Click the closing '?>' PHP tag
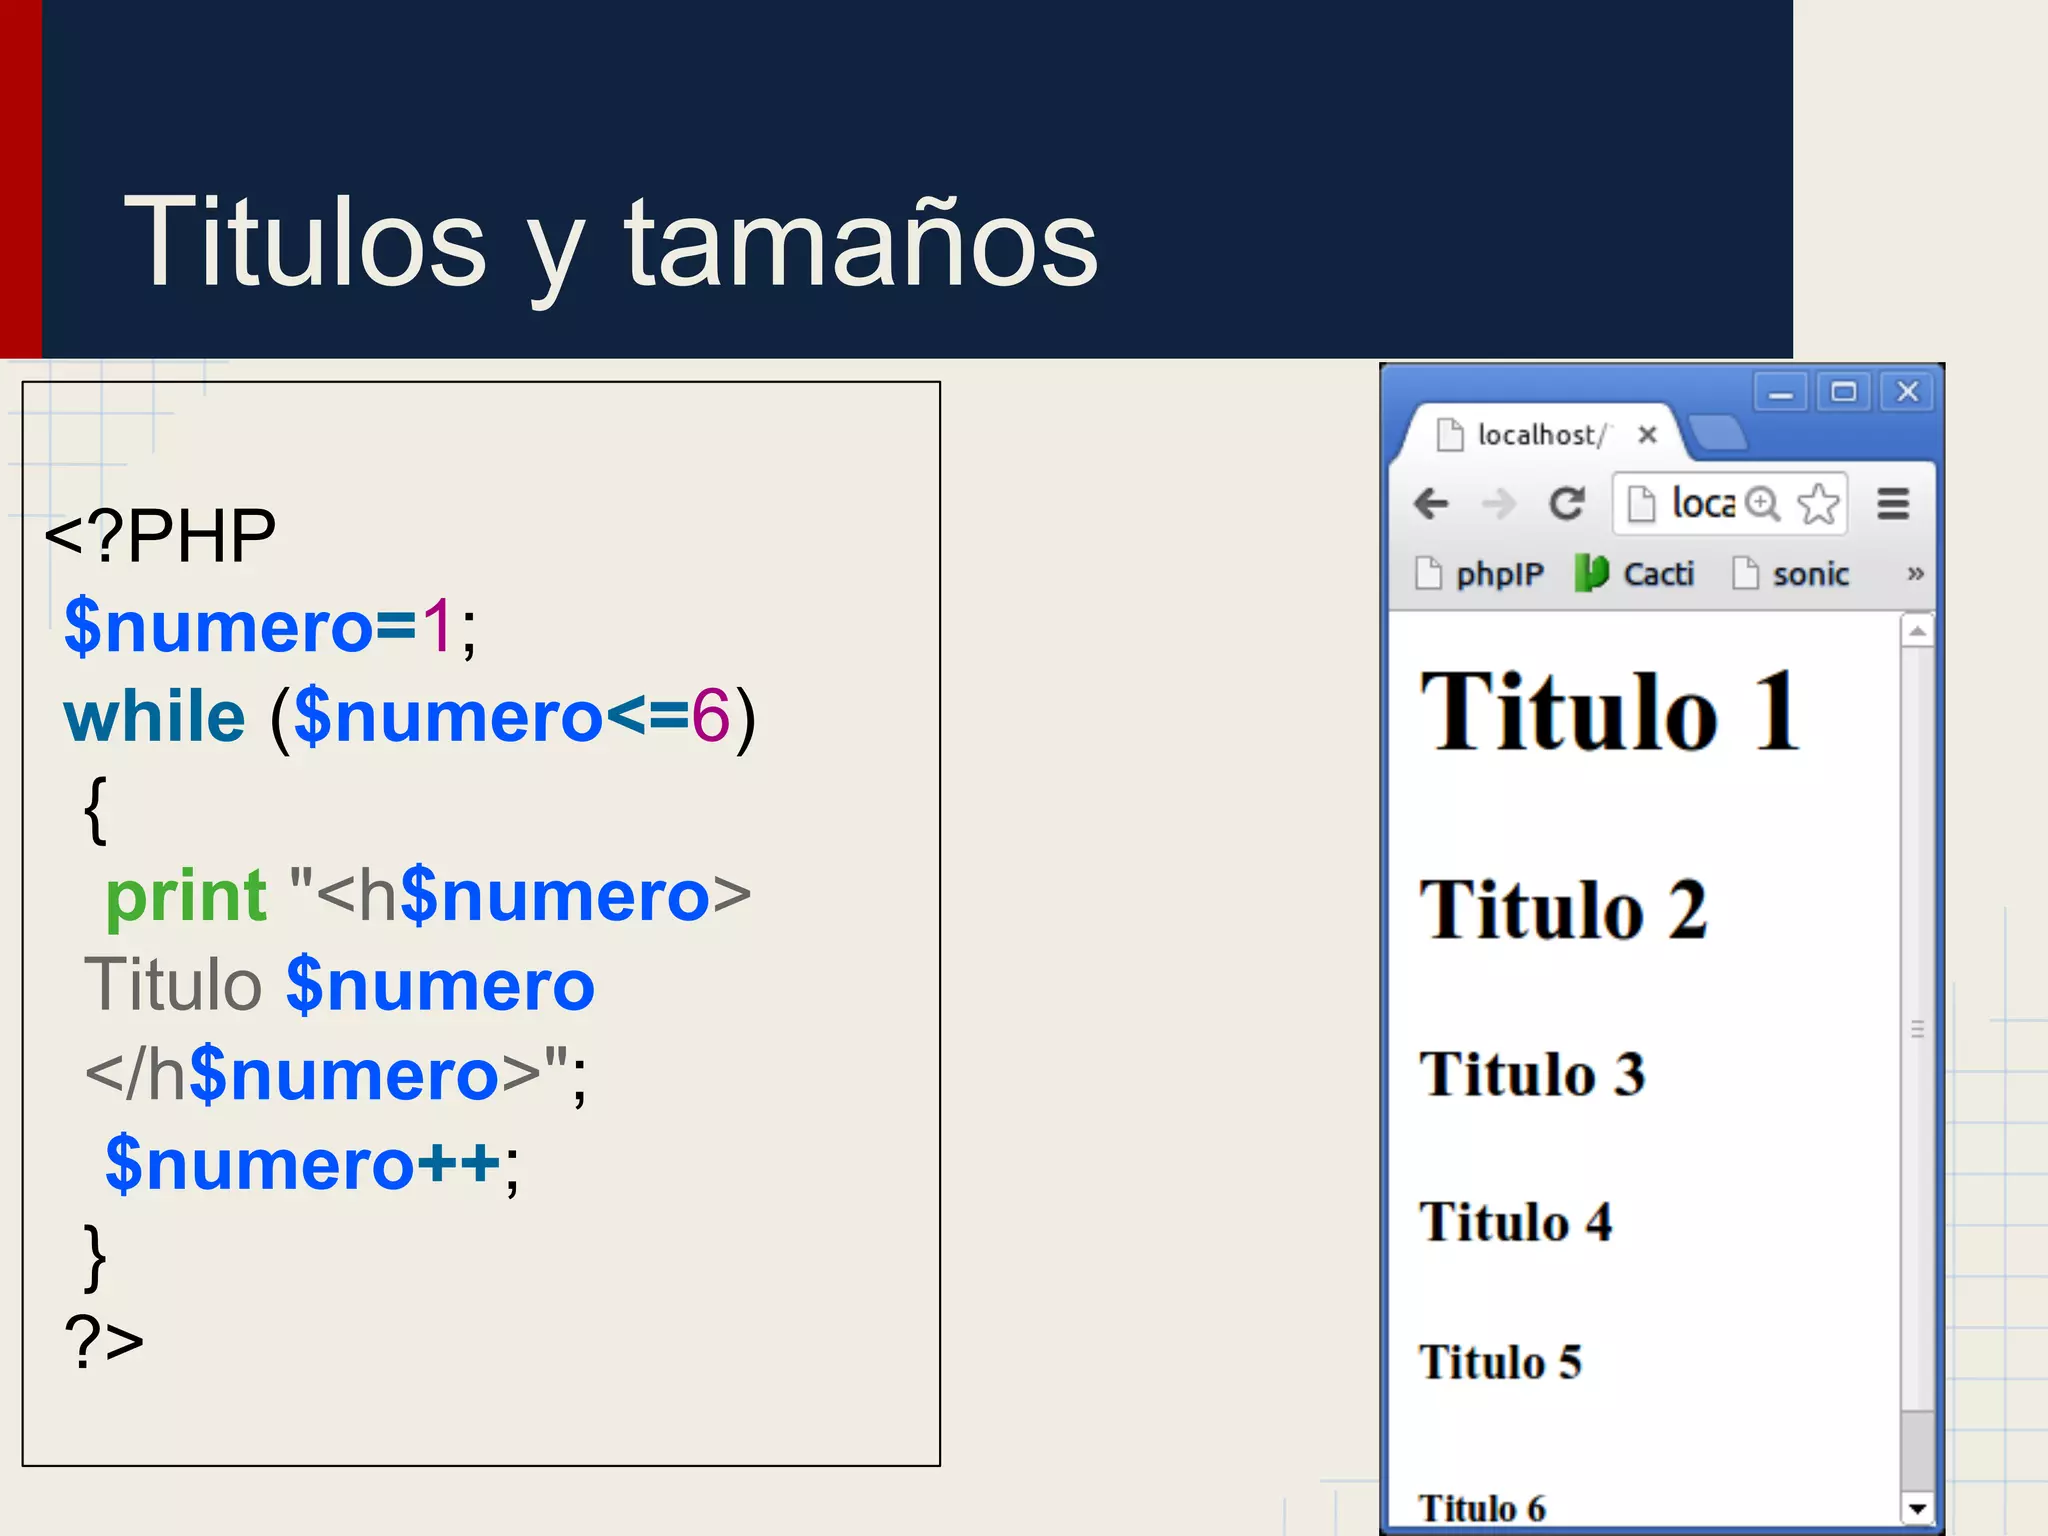The width and height of the screenshot is (2048, 1536). (104, 1342)
